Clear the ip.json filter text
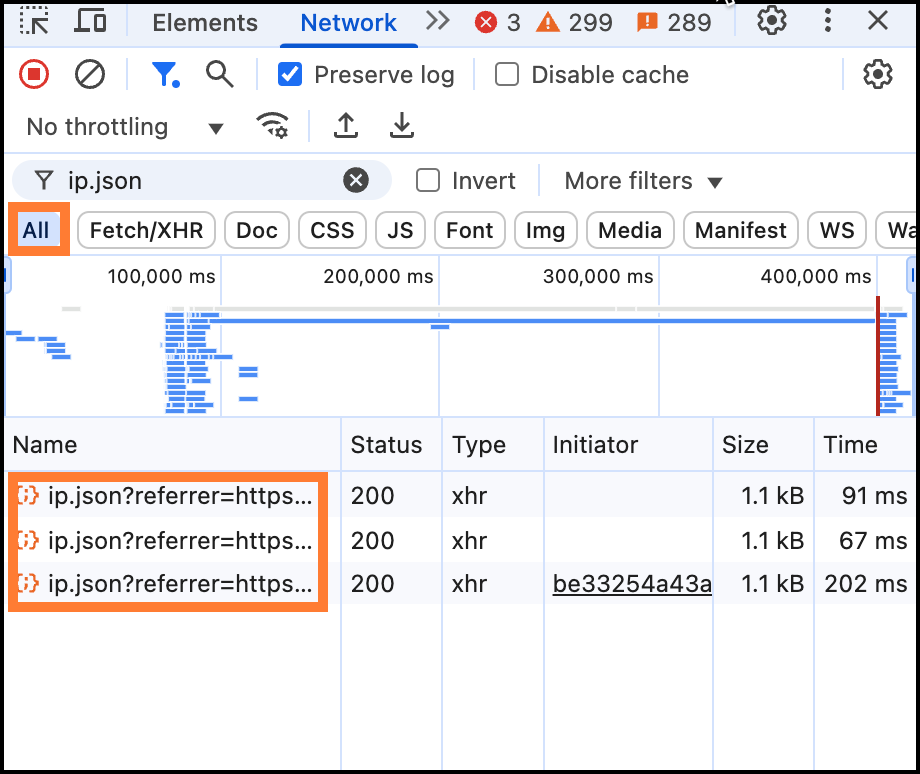The width and height of the screenshot is (920, 774). [356, 180]
